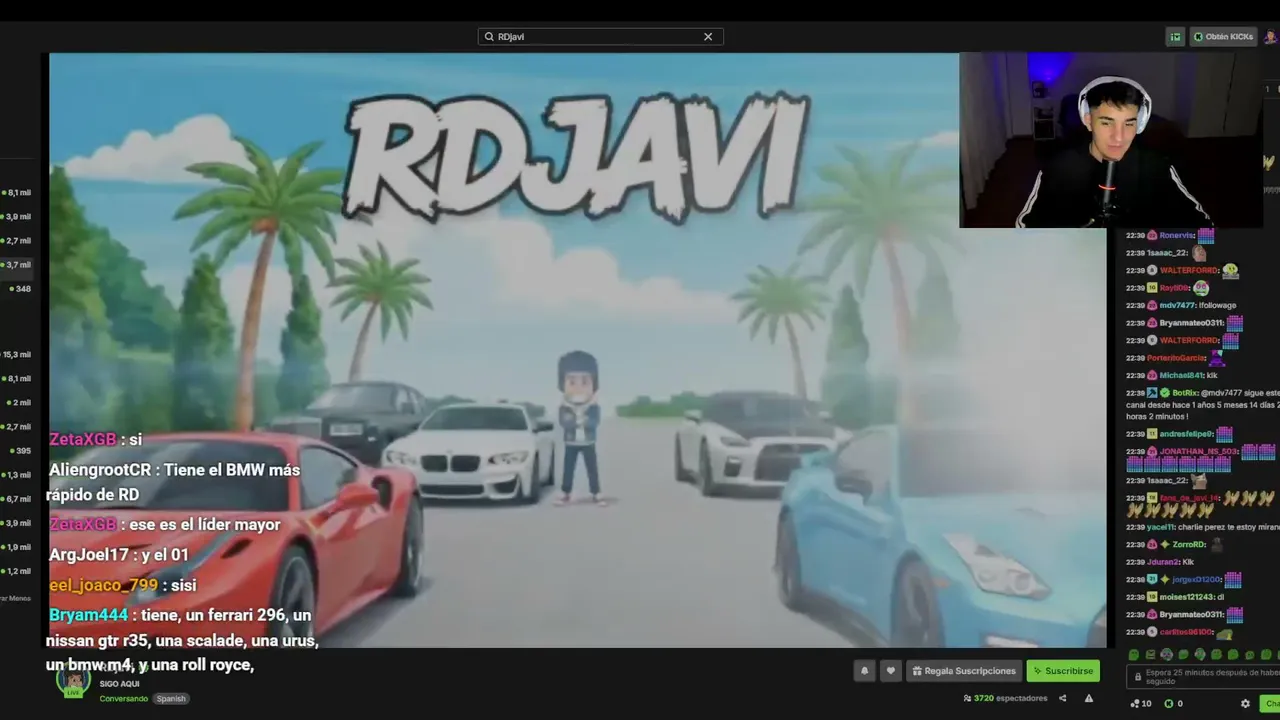Open BotRix username in chat
1280x720 pixels.
[x=1184, y=393]
